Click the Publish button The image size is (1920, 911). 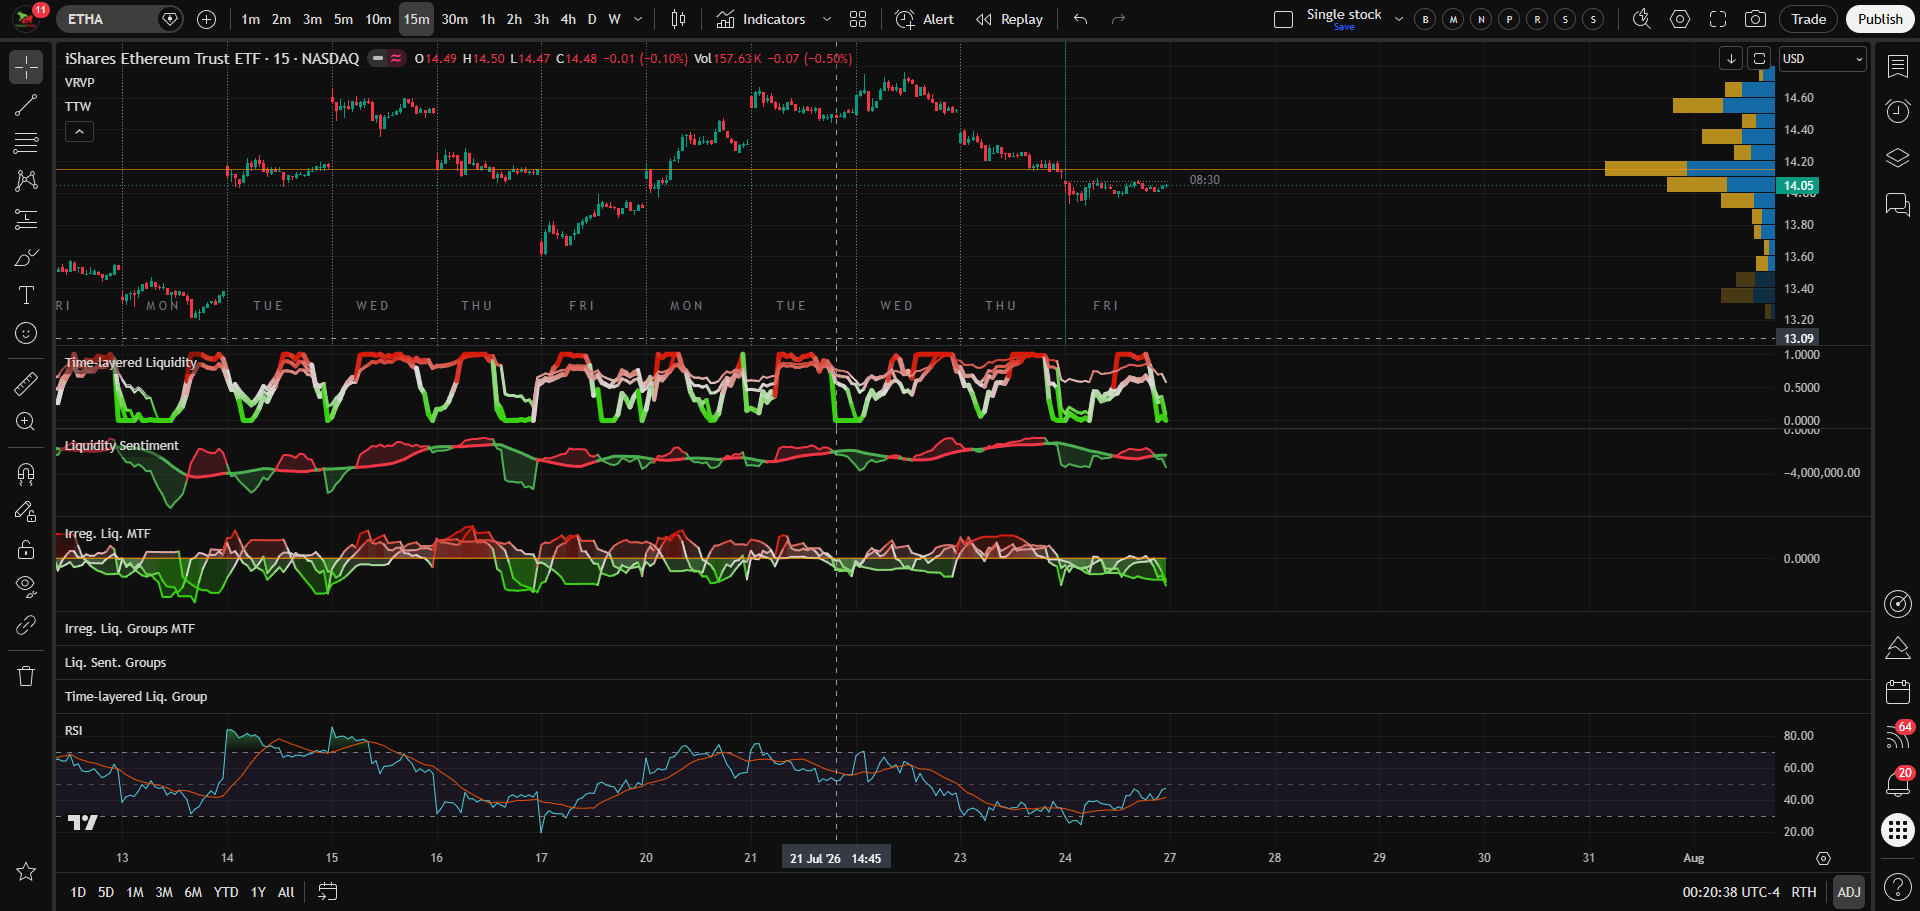(1880, 19)
